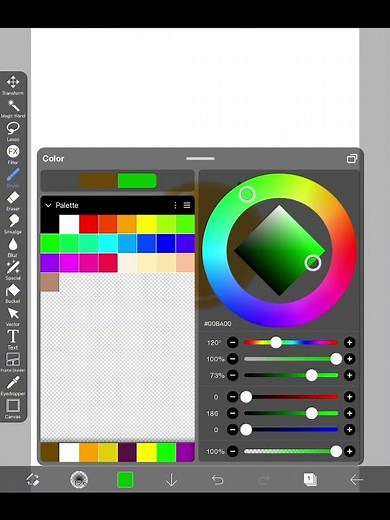
Task: Increase red value with plus button
Action: [x=349, y=397]
